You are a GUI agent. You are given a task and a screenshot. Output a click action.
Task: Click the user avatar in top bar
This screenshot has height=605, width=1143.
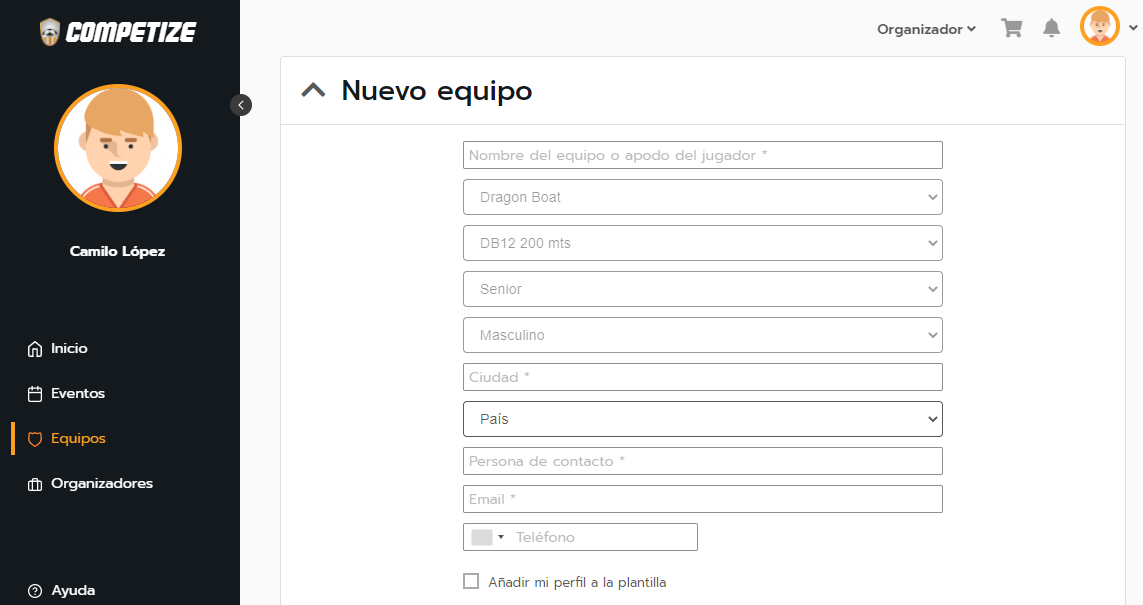1100,27
